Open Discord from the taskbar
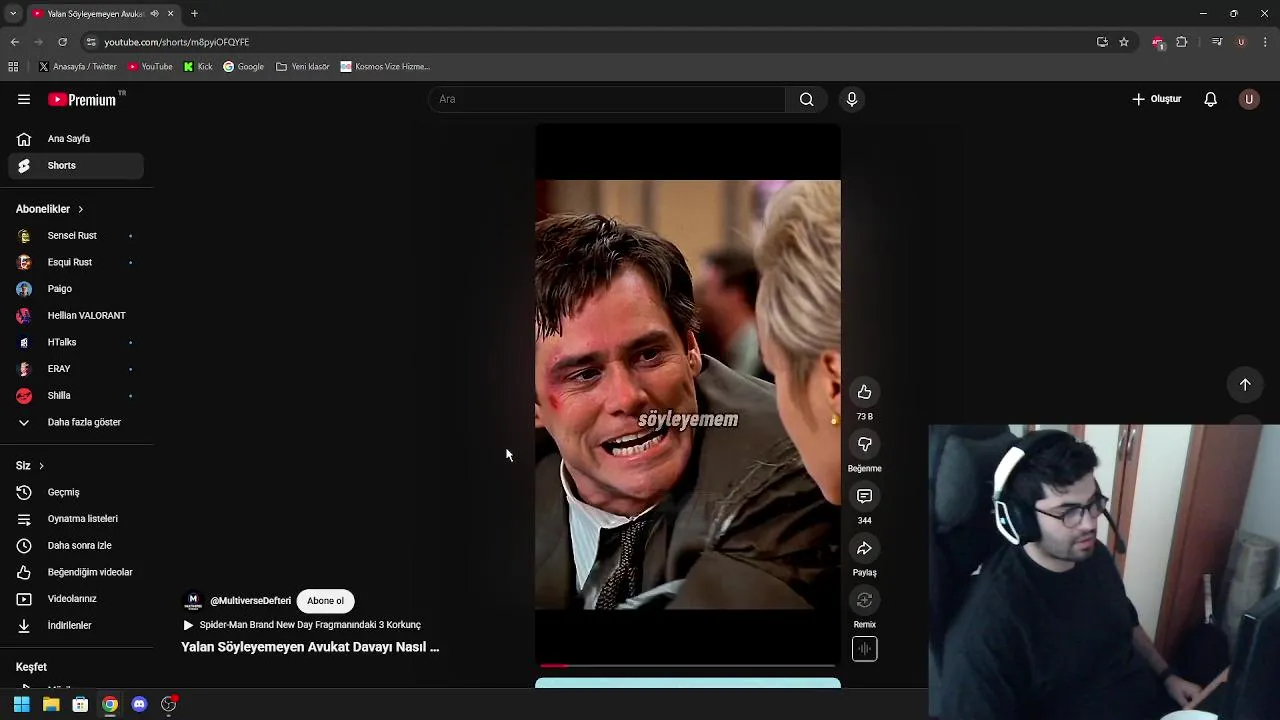Viewport: 1280px width, 720px height. (x=139, y=704)
